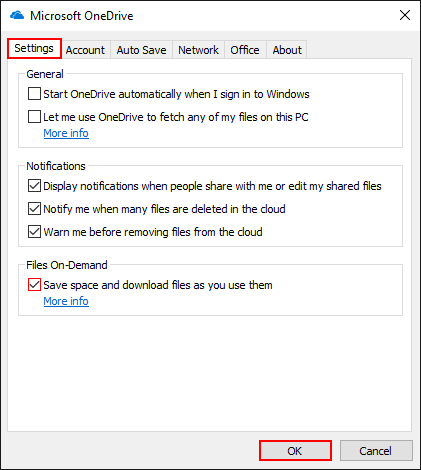View the About tab
Viewport: 421px width, 470px height.
287,50
